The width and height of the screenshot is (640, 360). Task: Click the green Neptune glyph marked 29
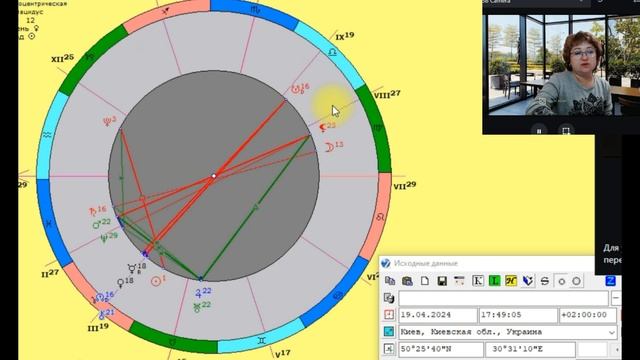[104, 238]
